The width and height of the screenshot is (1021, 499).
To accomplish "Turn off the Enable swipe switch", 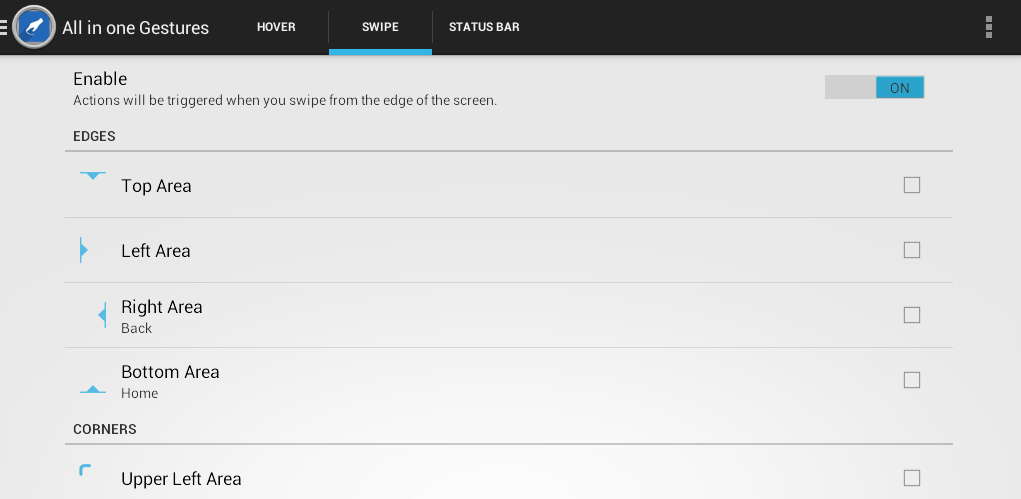I will 874,87.
